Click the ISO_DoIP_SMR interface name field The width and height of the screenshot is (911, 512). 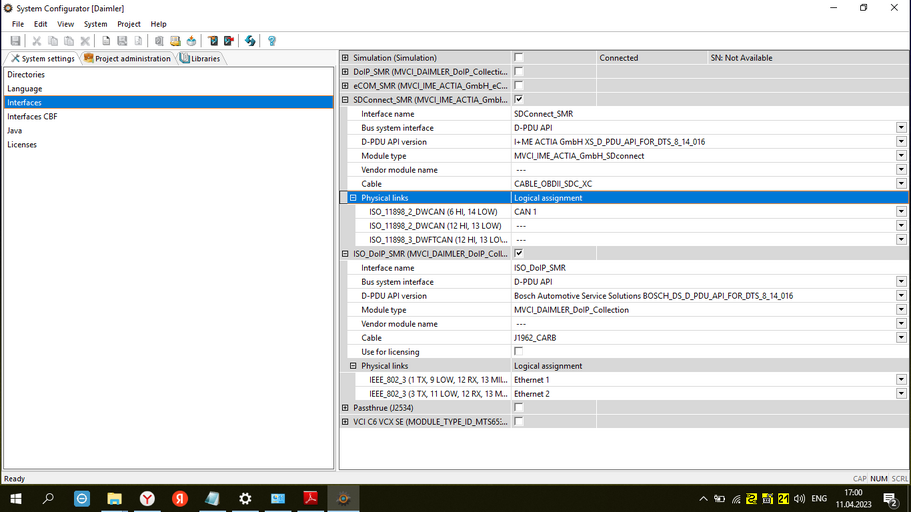click(709, 268)
